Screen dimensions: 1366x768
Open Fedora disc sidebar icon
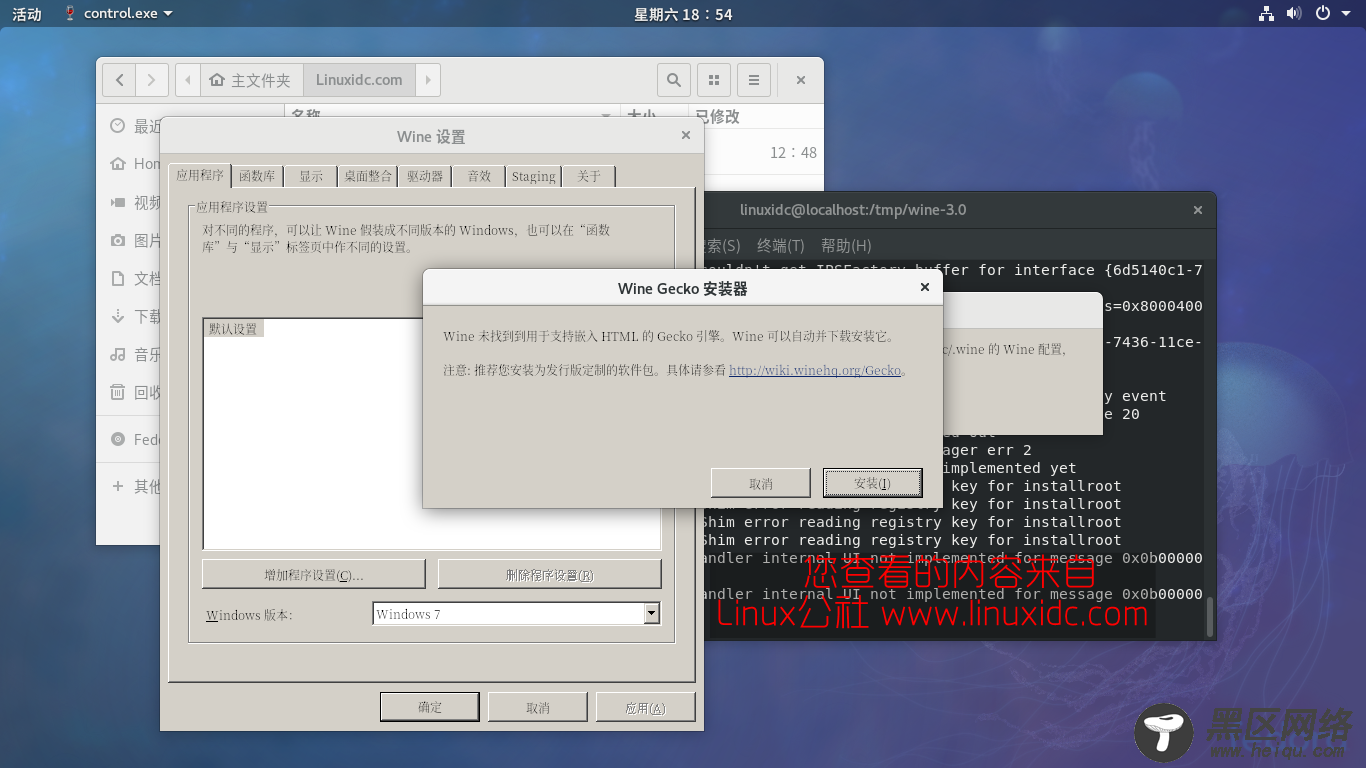tap(118, 439)
